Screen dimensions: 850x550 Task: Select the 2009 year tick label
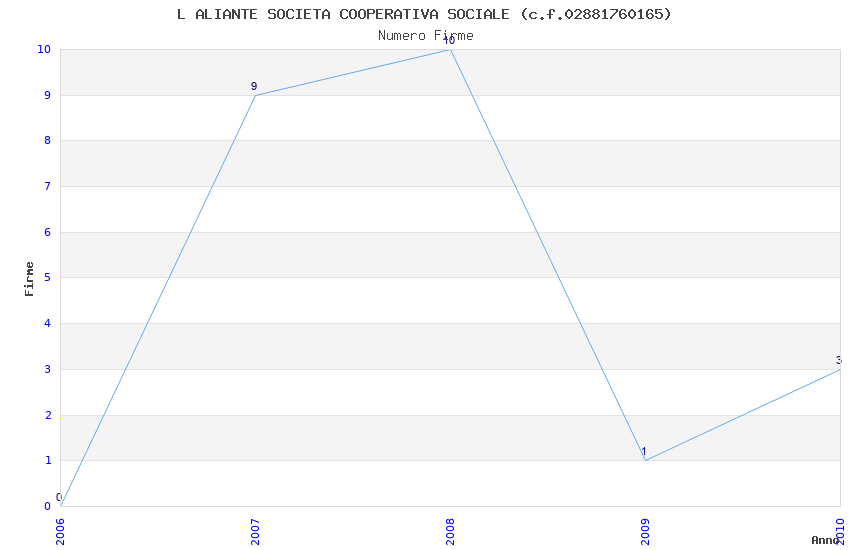click(645, 532)
